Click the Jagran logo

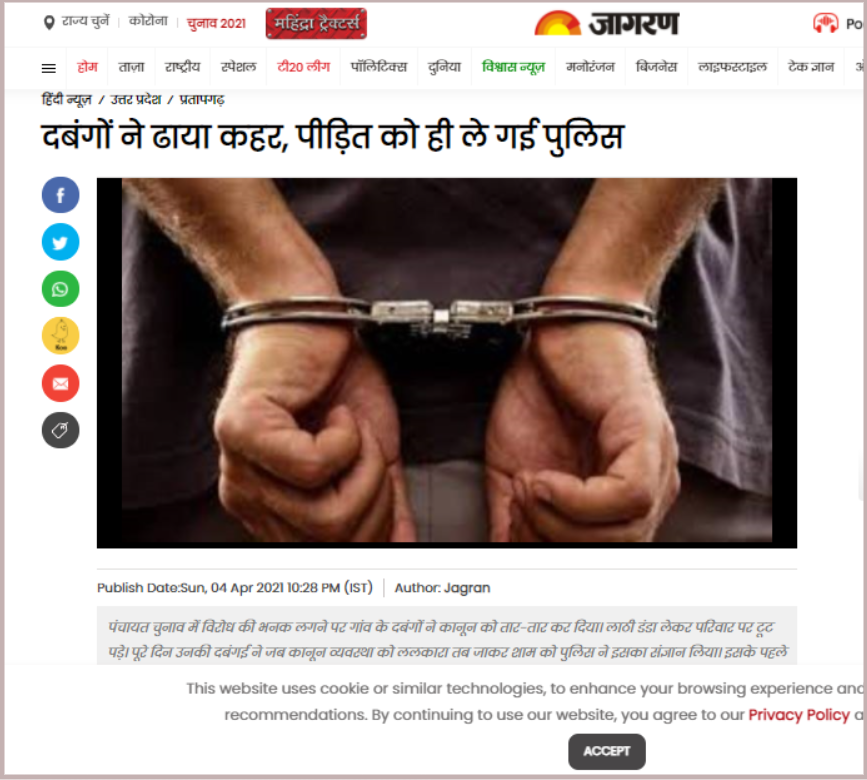point(607,23)
